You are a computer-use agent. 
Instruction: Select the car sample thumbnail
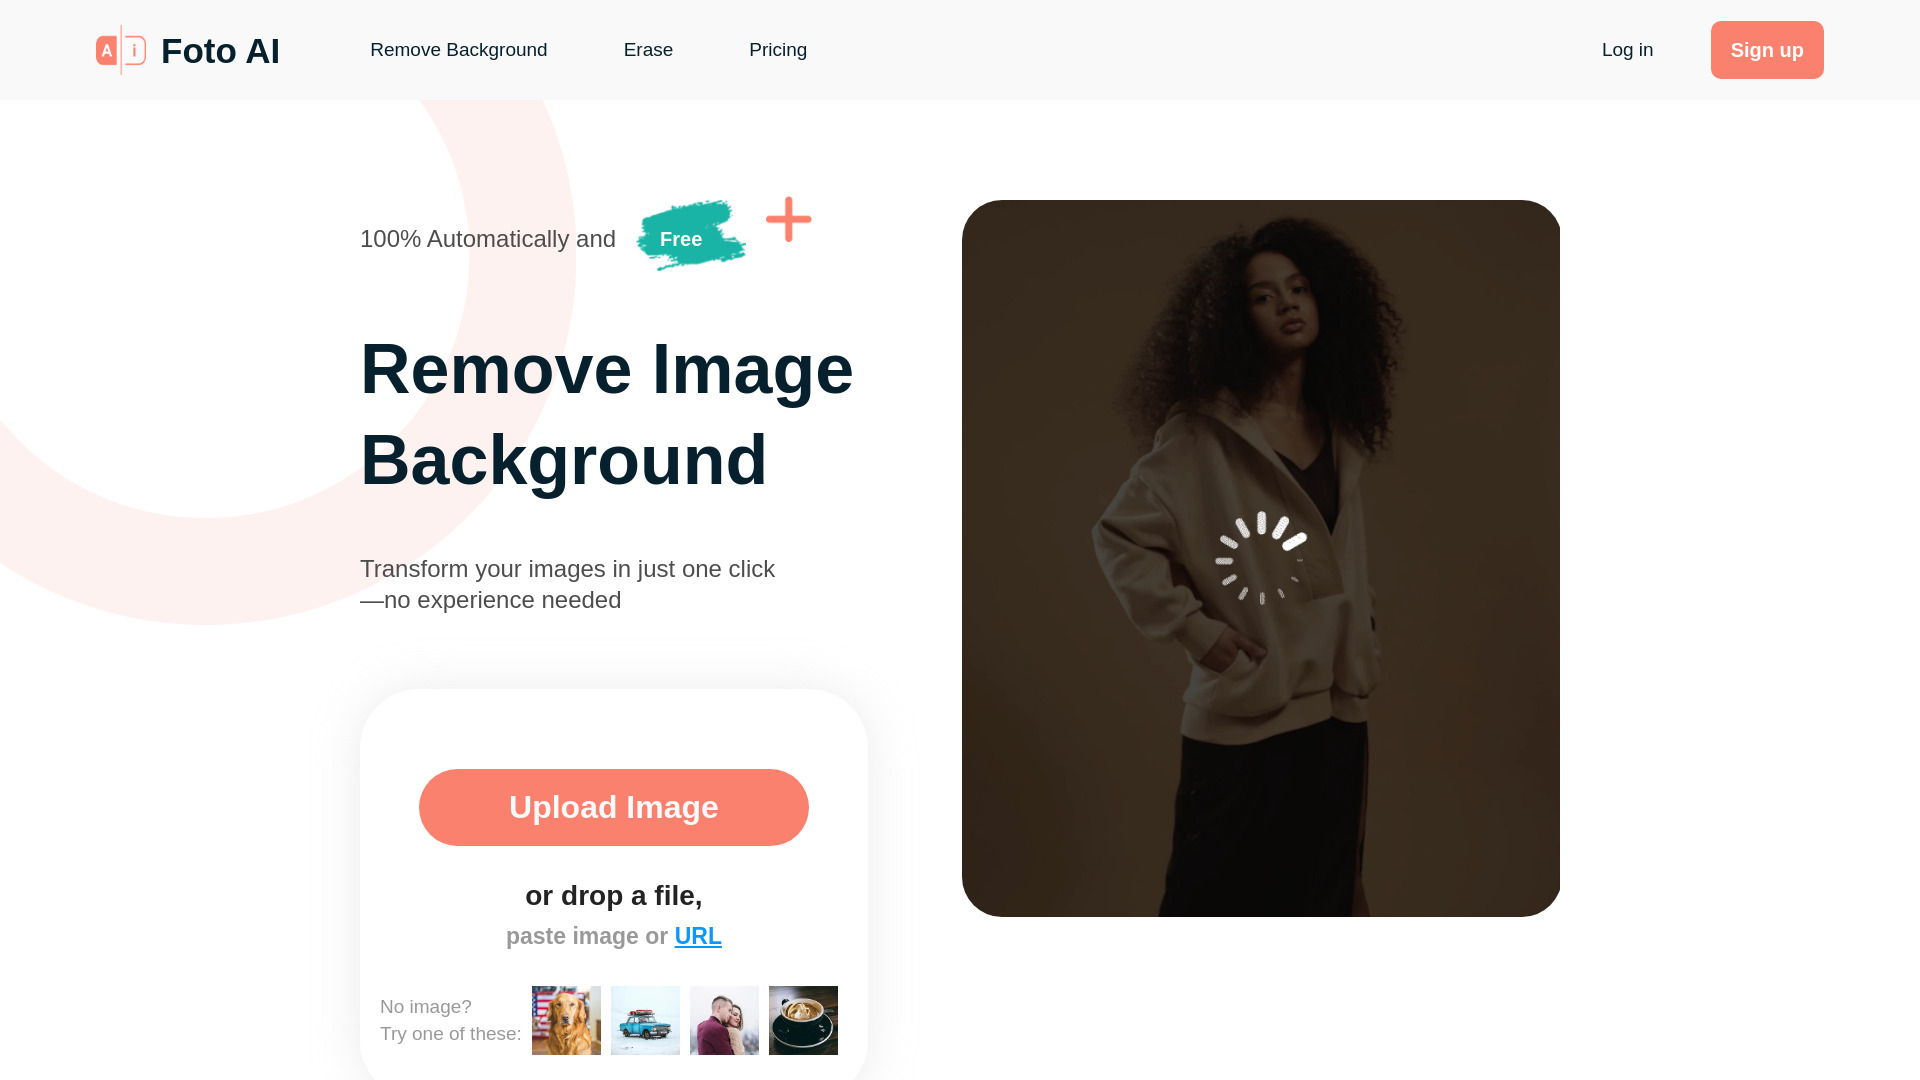click(x=645, y=1019)
